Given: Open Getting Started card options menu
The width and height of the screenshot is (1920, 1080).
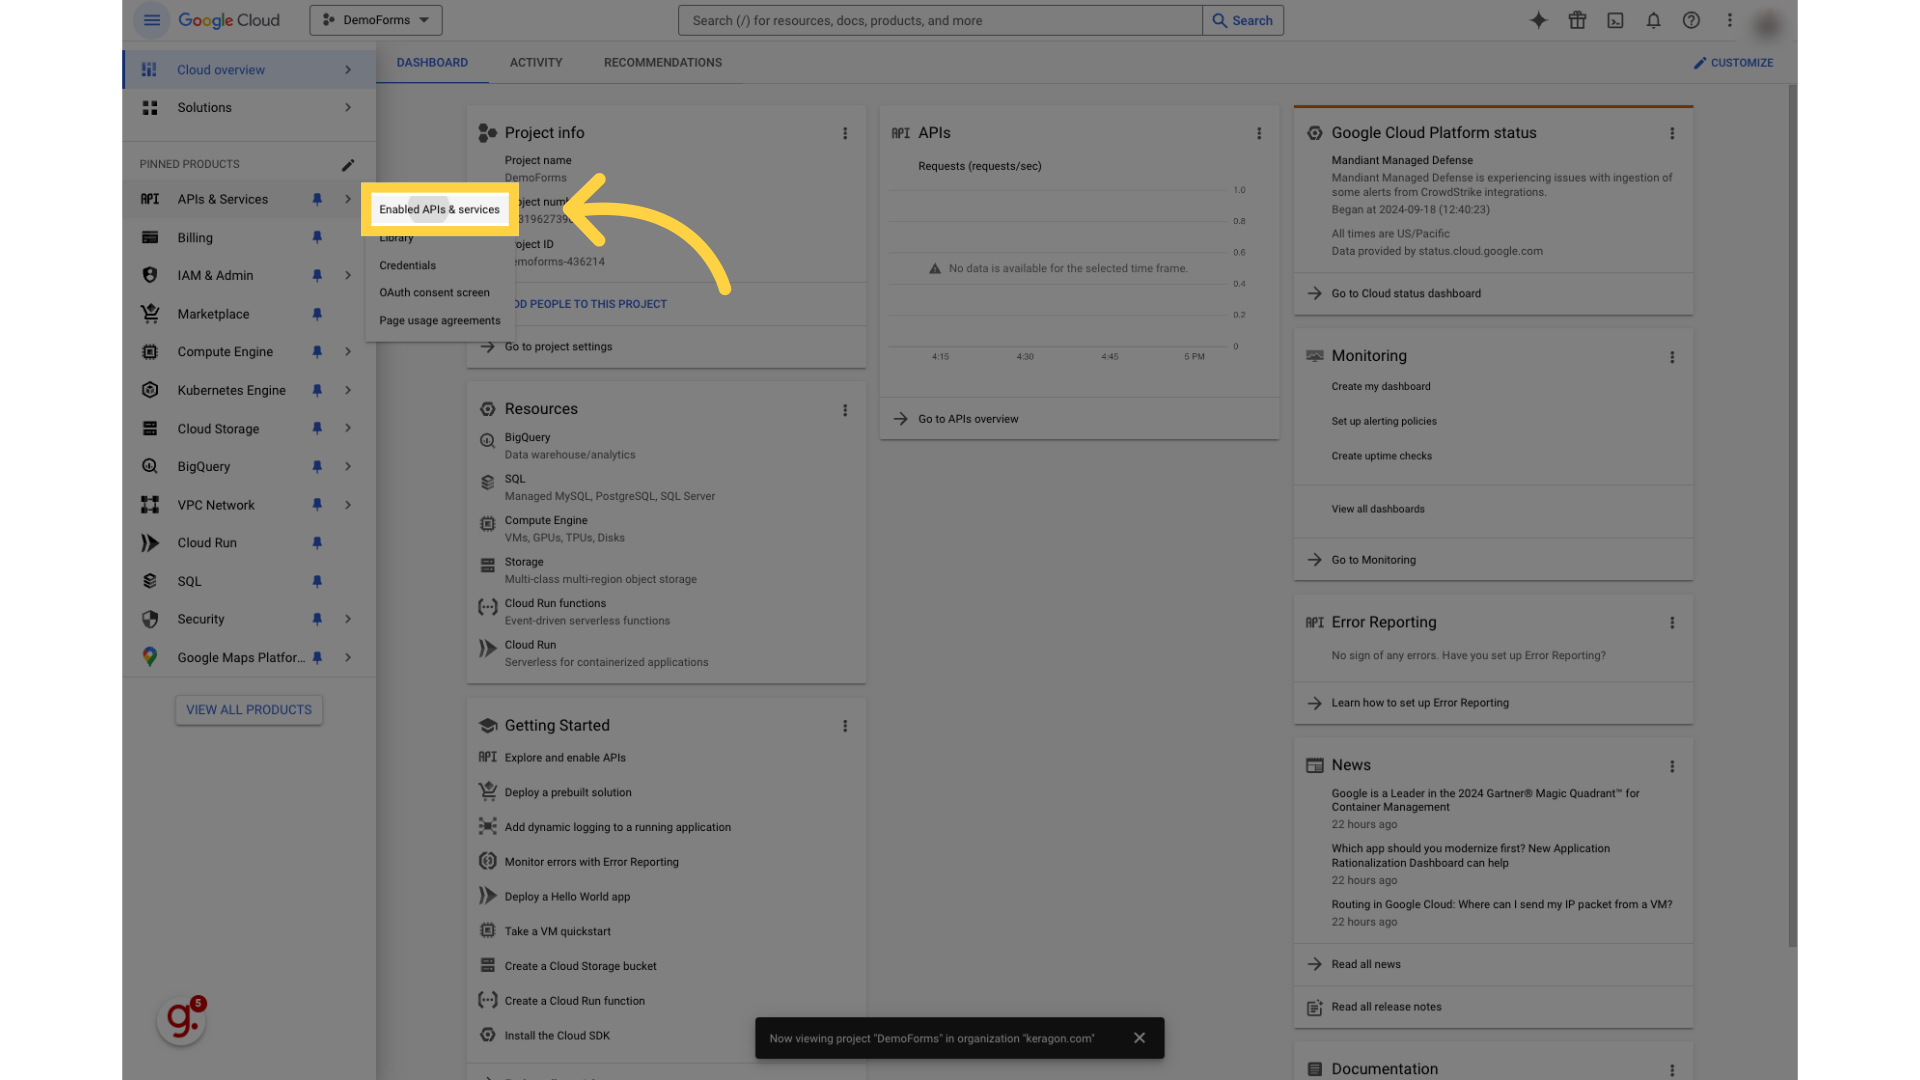Looking at the screenshot, I should click(845, 726).
